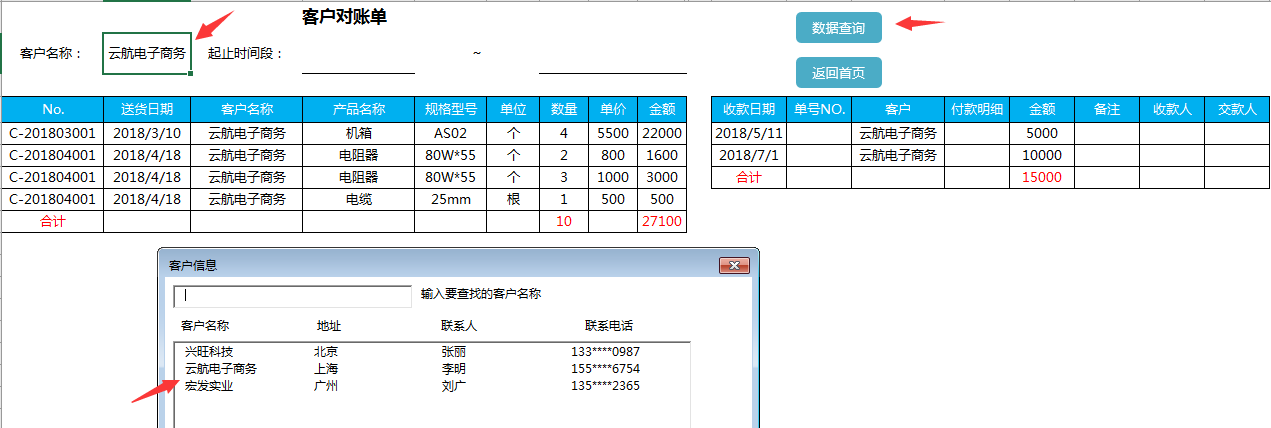1271x428 pixels.
Task: Click the No. column header
Action: tap(53, 109)
